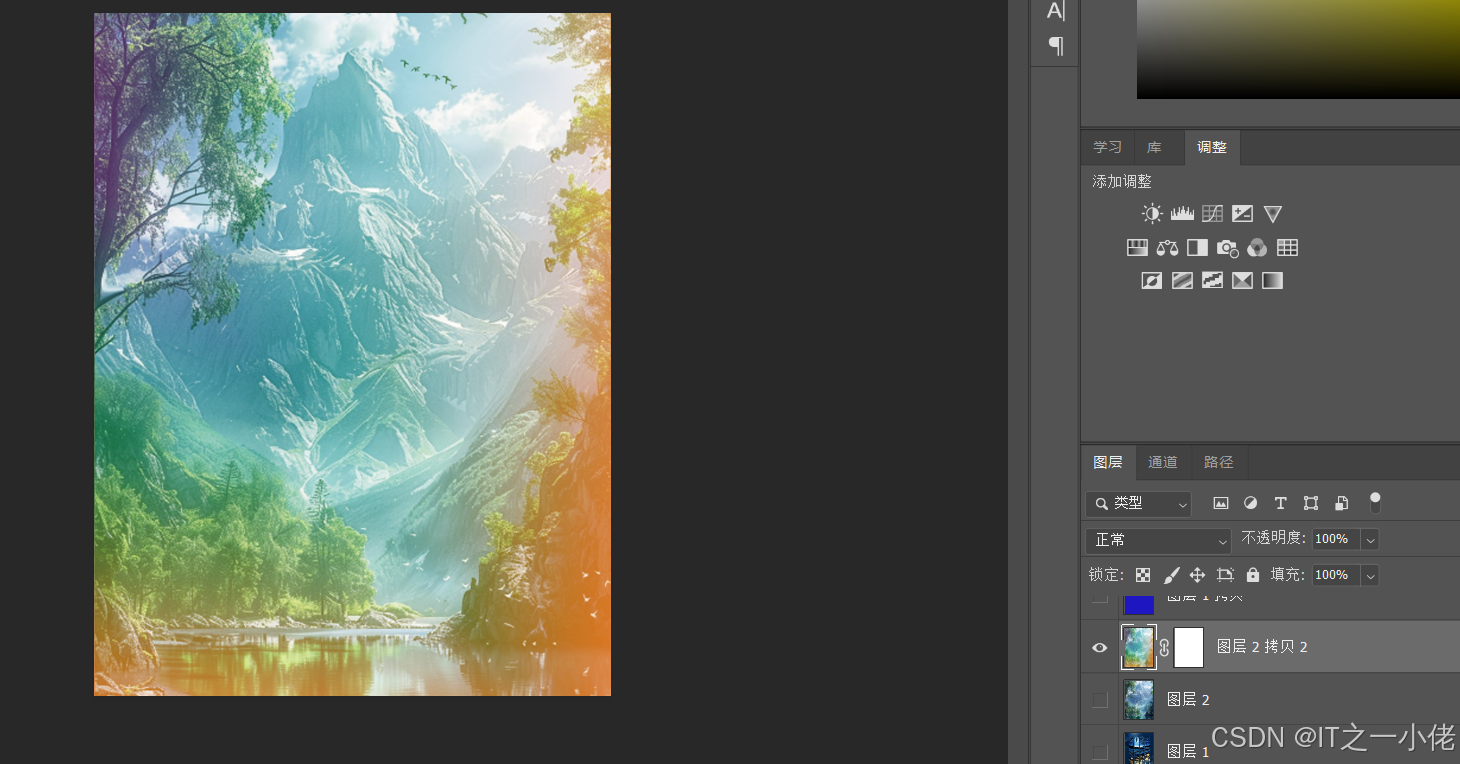Image resolution: width=1460 pixels, height=764 pixels.
Task: Click link icon between layer and mask
Action: pos(1164,648)
